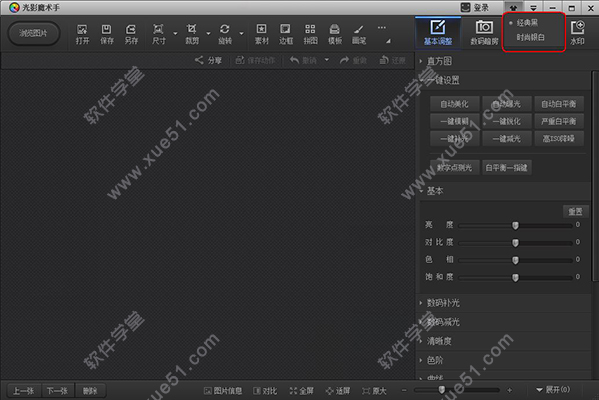Select the 裁剪 crop tool icon
The height and width of the screenshot is (400, 599).
(x=192, y=34)
